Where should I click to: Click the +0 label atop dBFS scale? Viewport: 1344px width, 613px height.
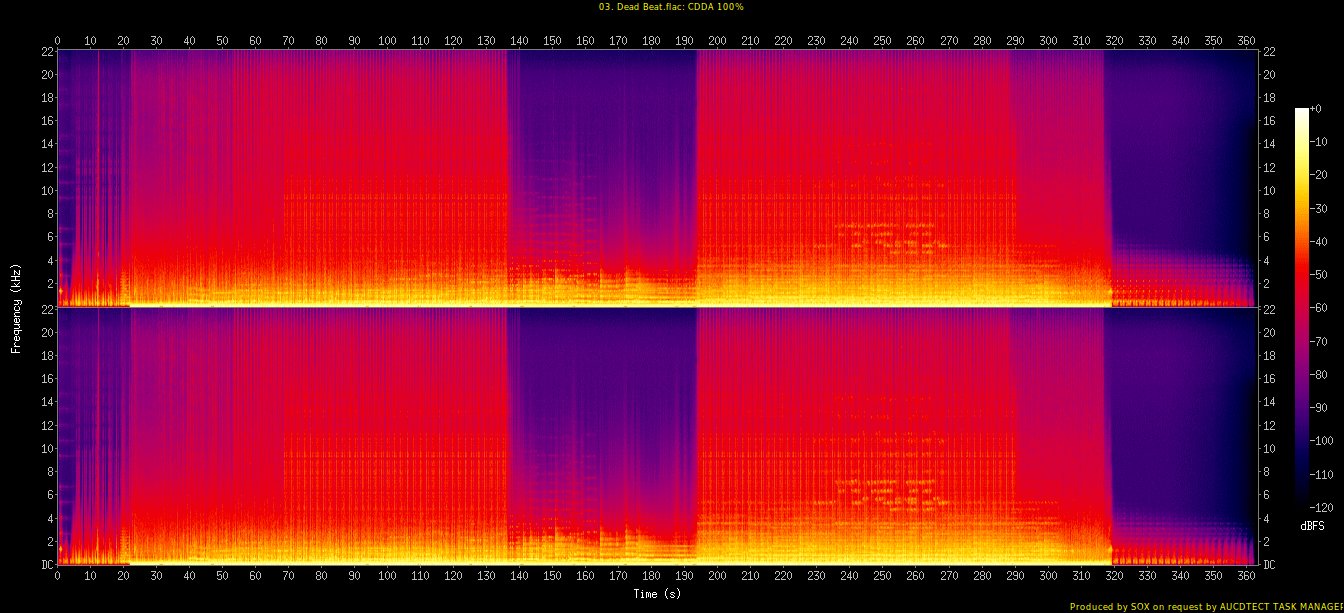click(1315, 108)
